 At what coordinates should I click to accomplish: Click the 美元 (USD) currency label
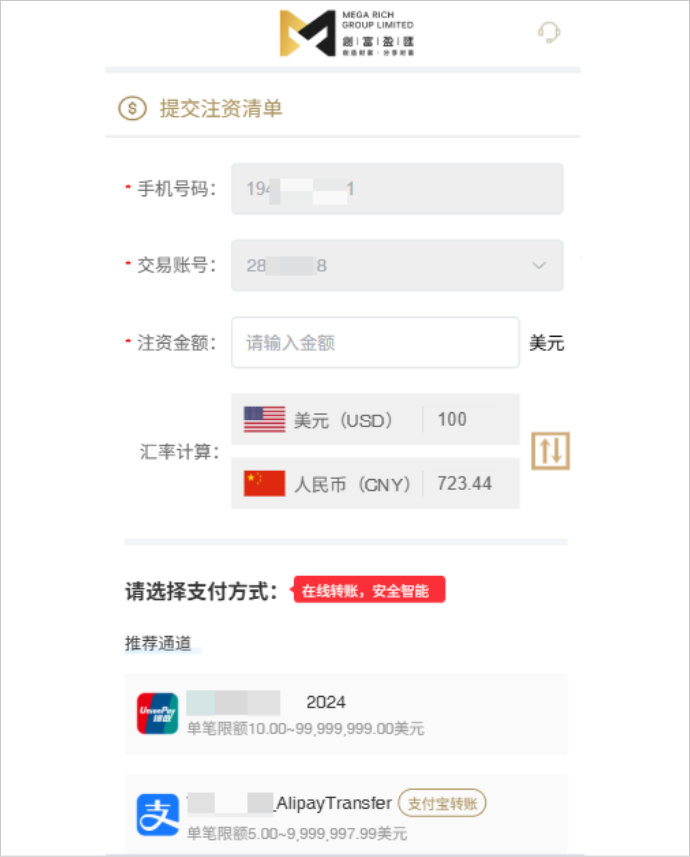point(343,420)
